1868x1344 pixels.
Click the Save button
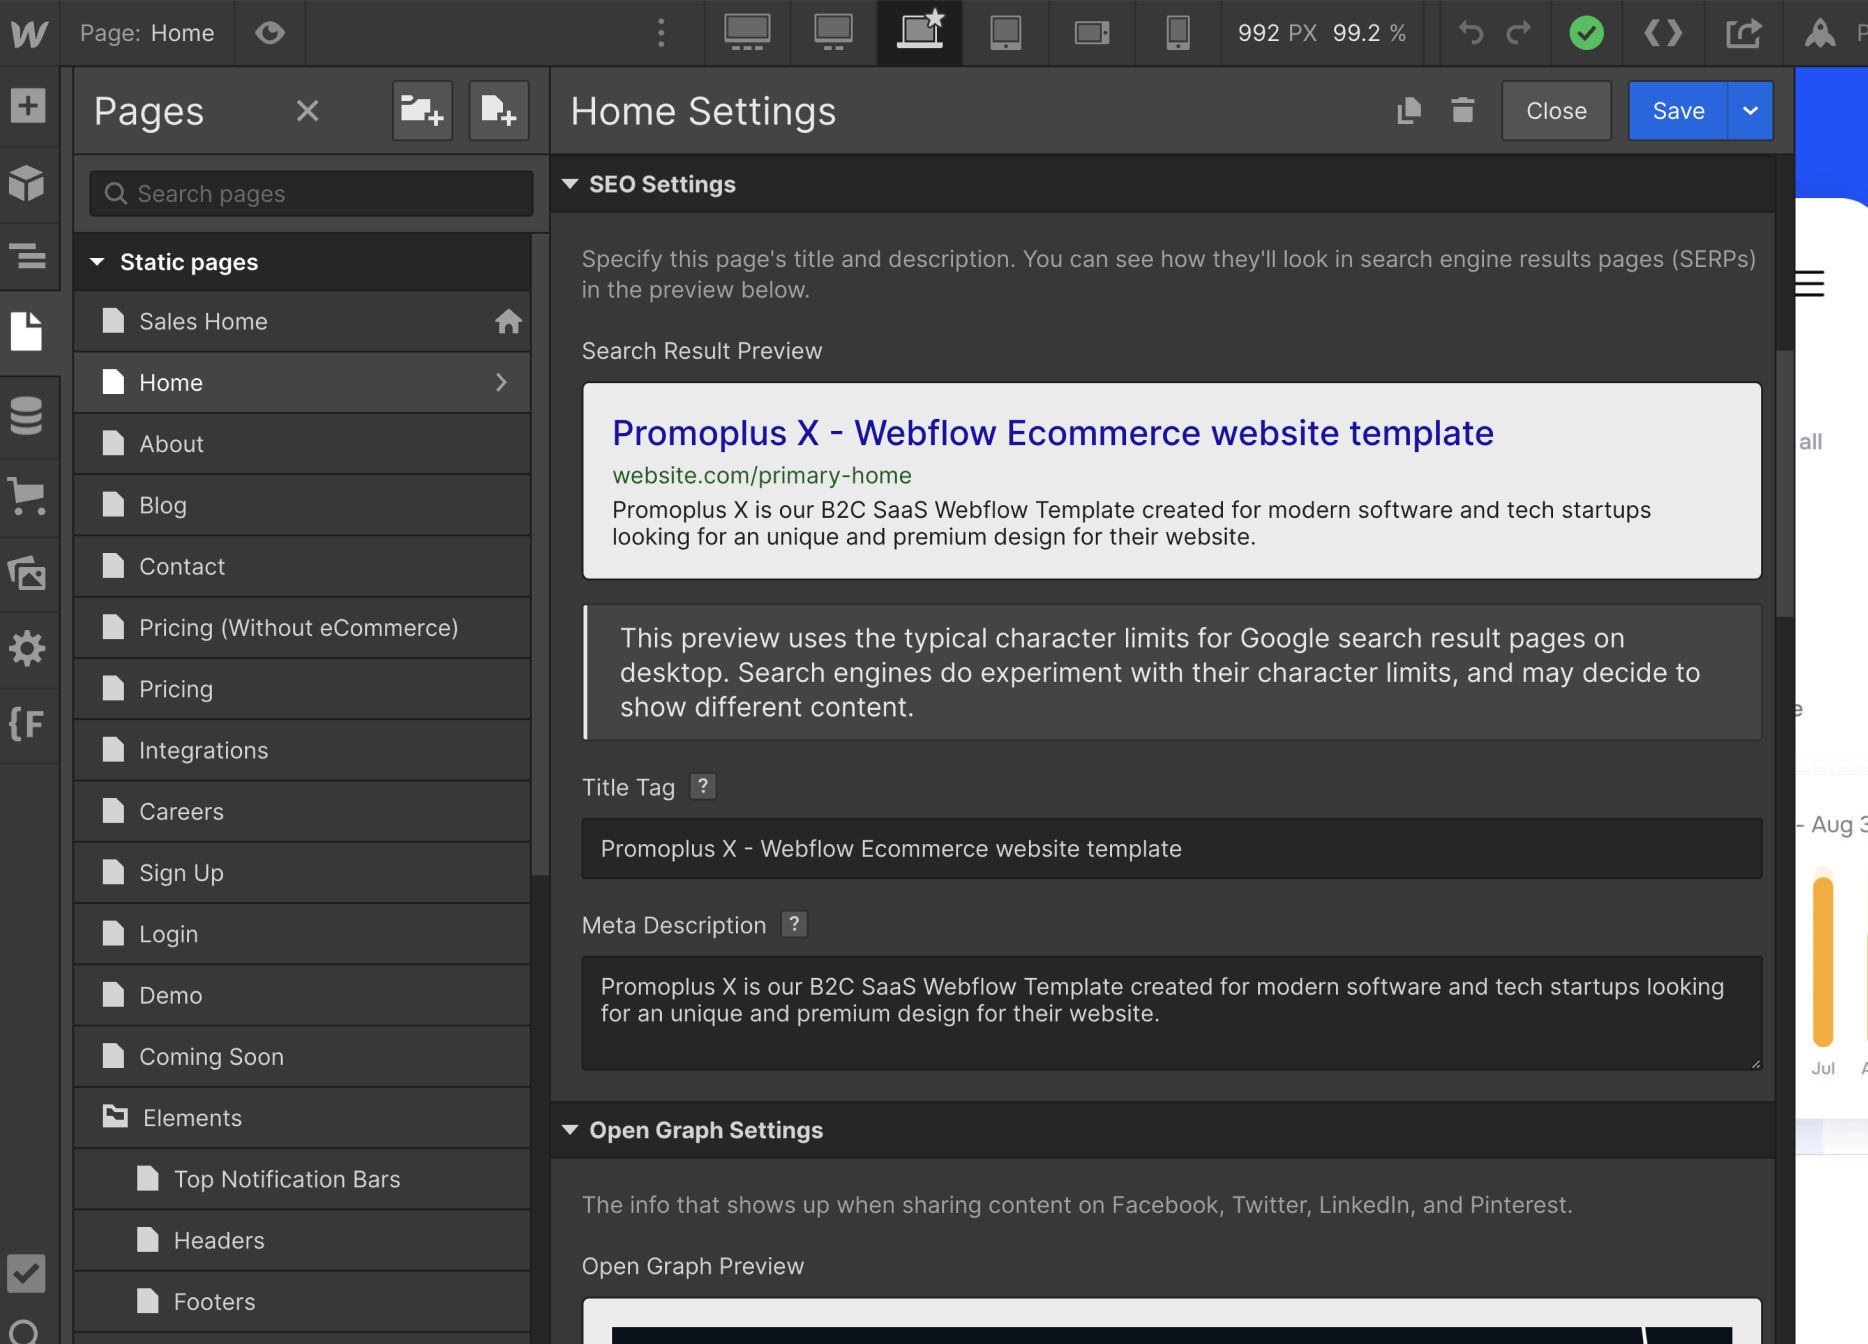[x=1678, y=111]
